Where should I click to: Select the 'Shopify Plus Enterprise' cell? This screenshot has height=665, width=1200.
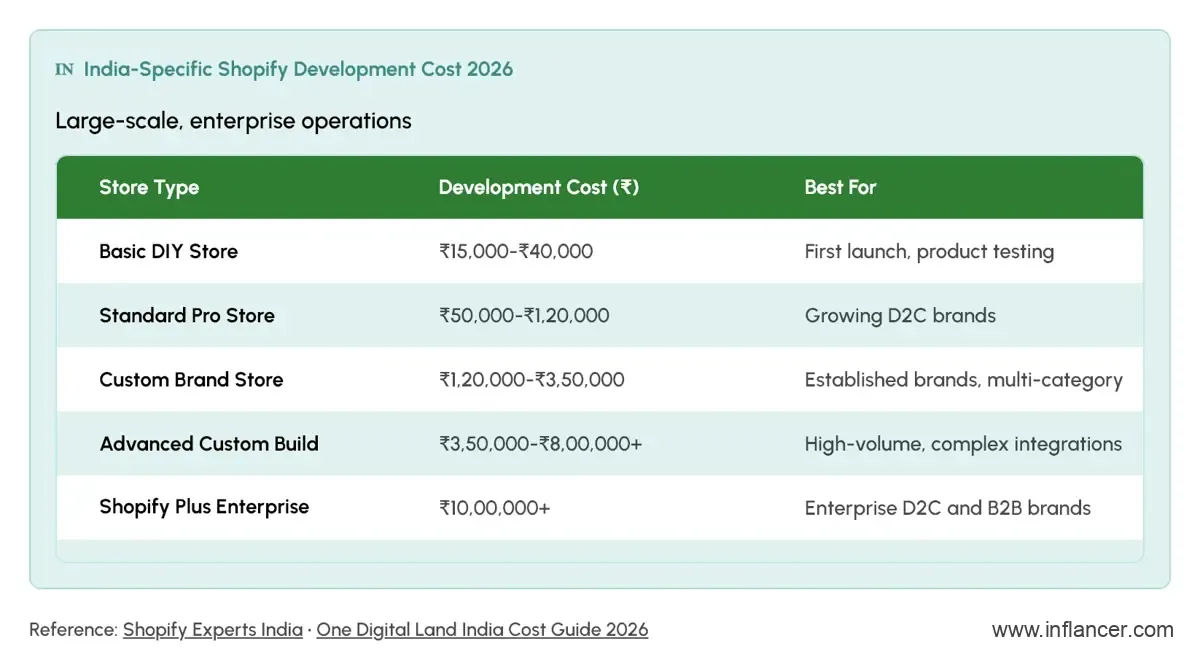coord(204,507)
